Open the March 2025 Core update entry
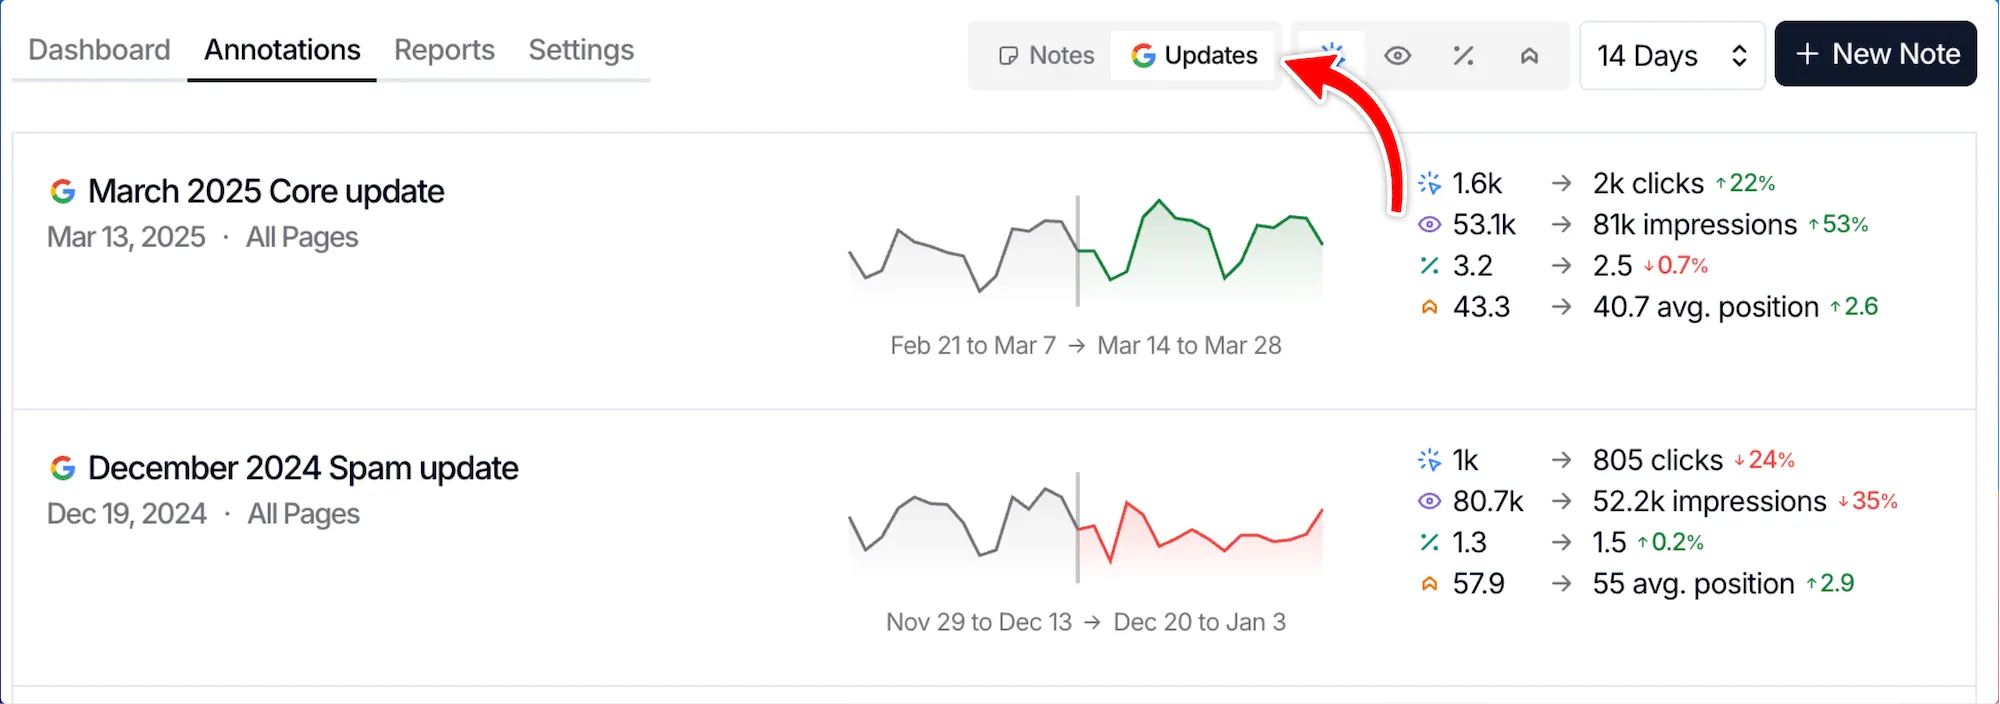The width and height of the screenshot is (2000, 704). [266, 191]
